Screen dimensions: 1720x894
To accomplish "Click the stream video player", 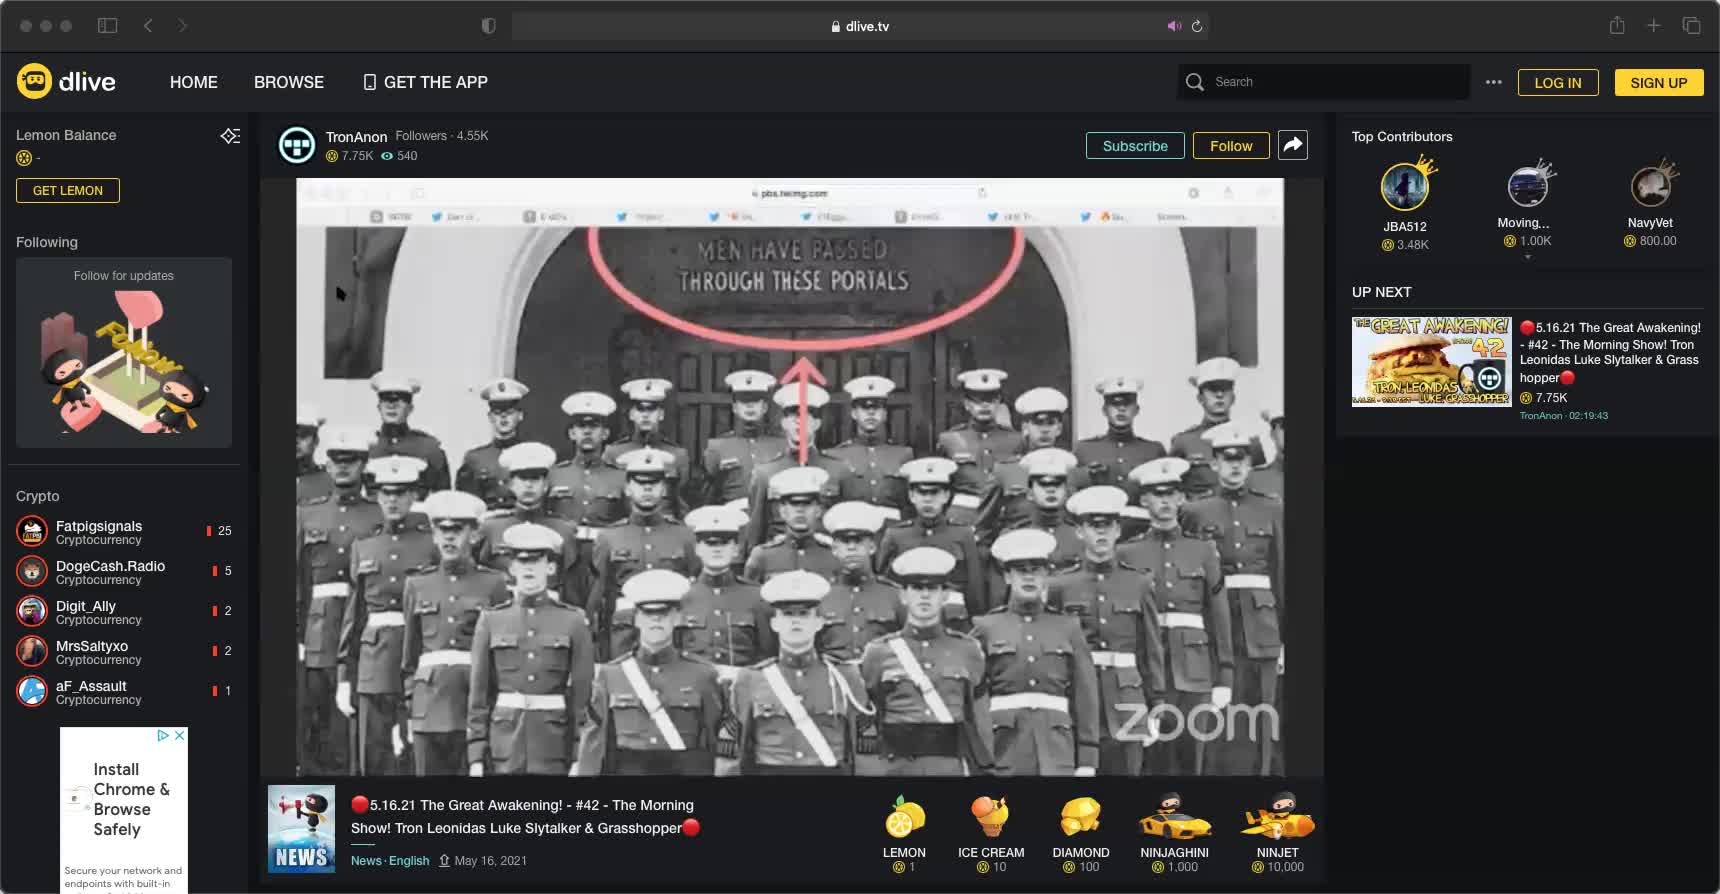I will coord(790,477).
